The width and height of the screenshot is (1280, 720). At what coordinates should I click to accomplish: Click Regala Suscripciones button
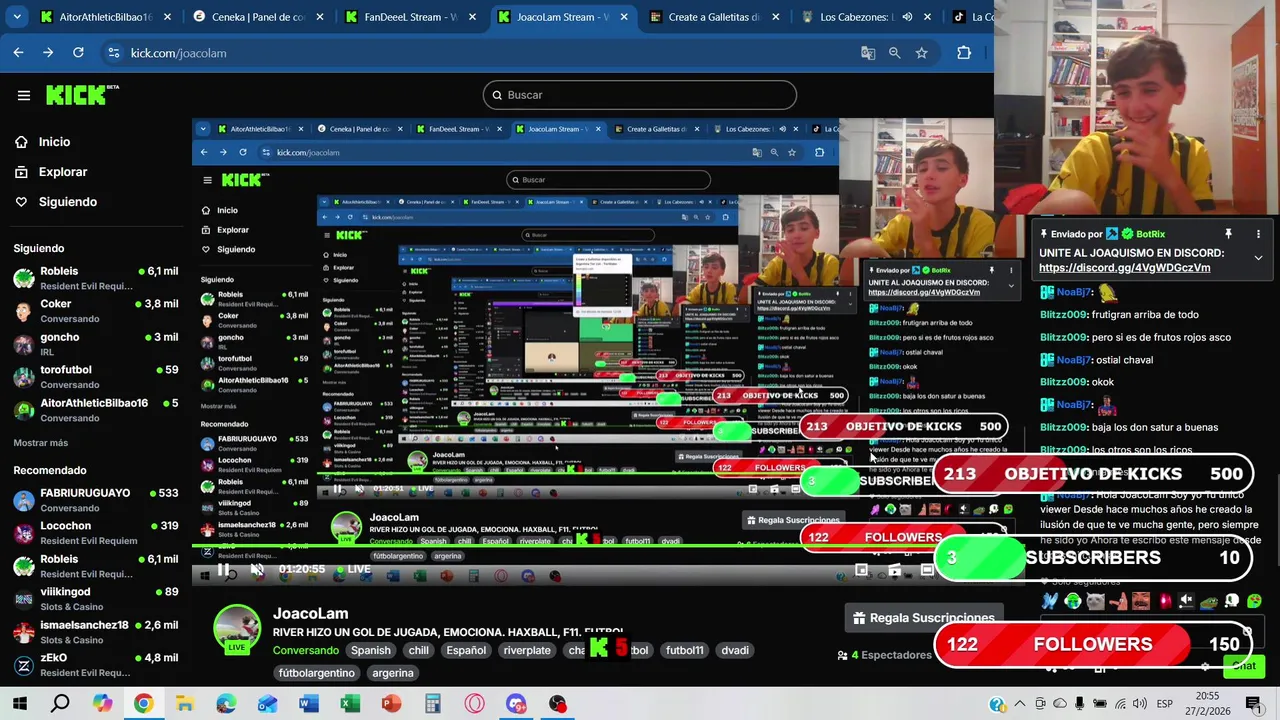[922, 618]
